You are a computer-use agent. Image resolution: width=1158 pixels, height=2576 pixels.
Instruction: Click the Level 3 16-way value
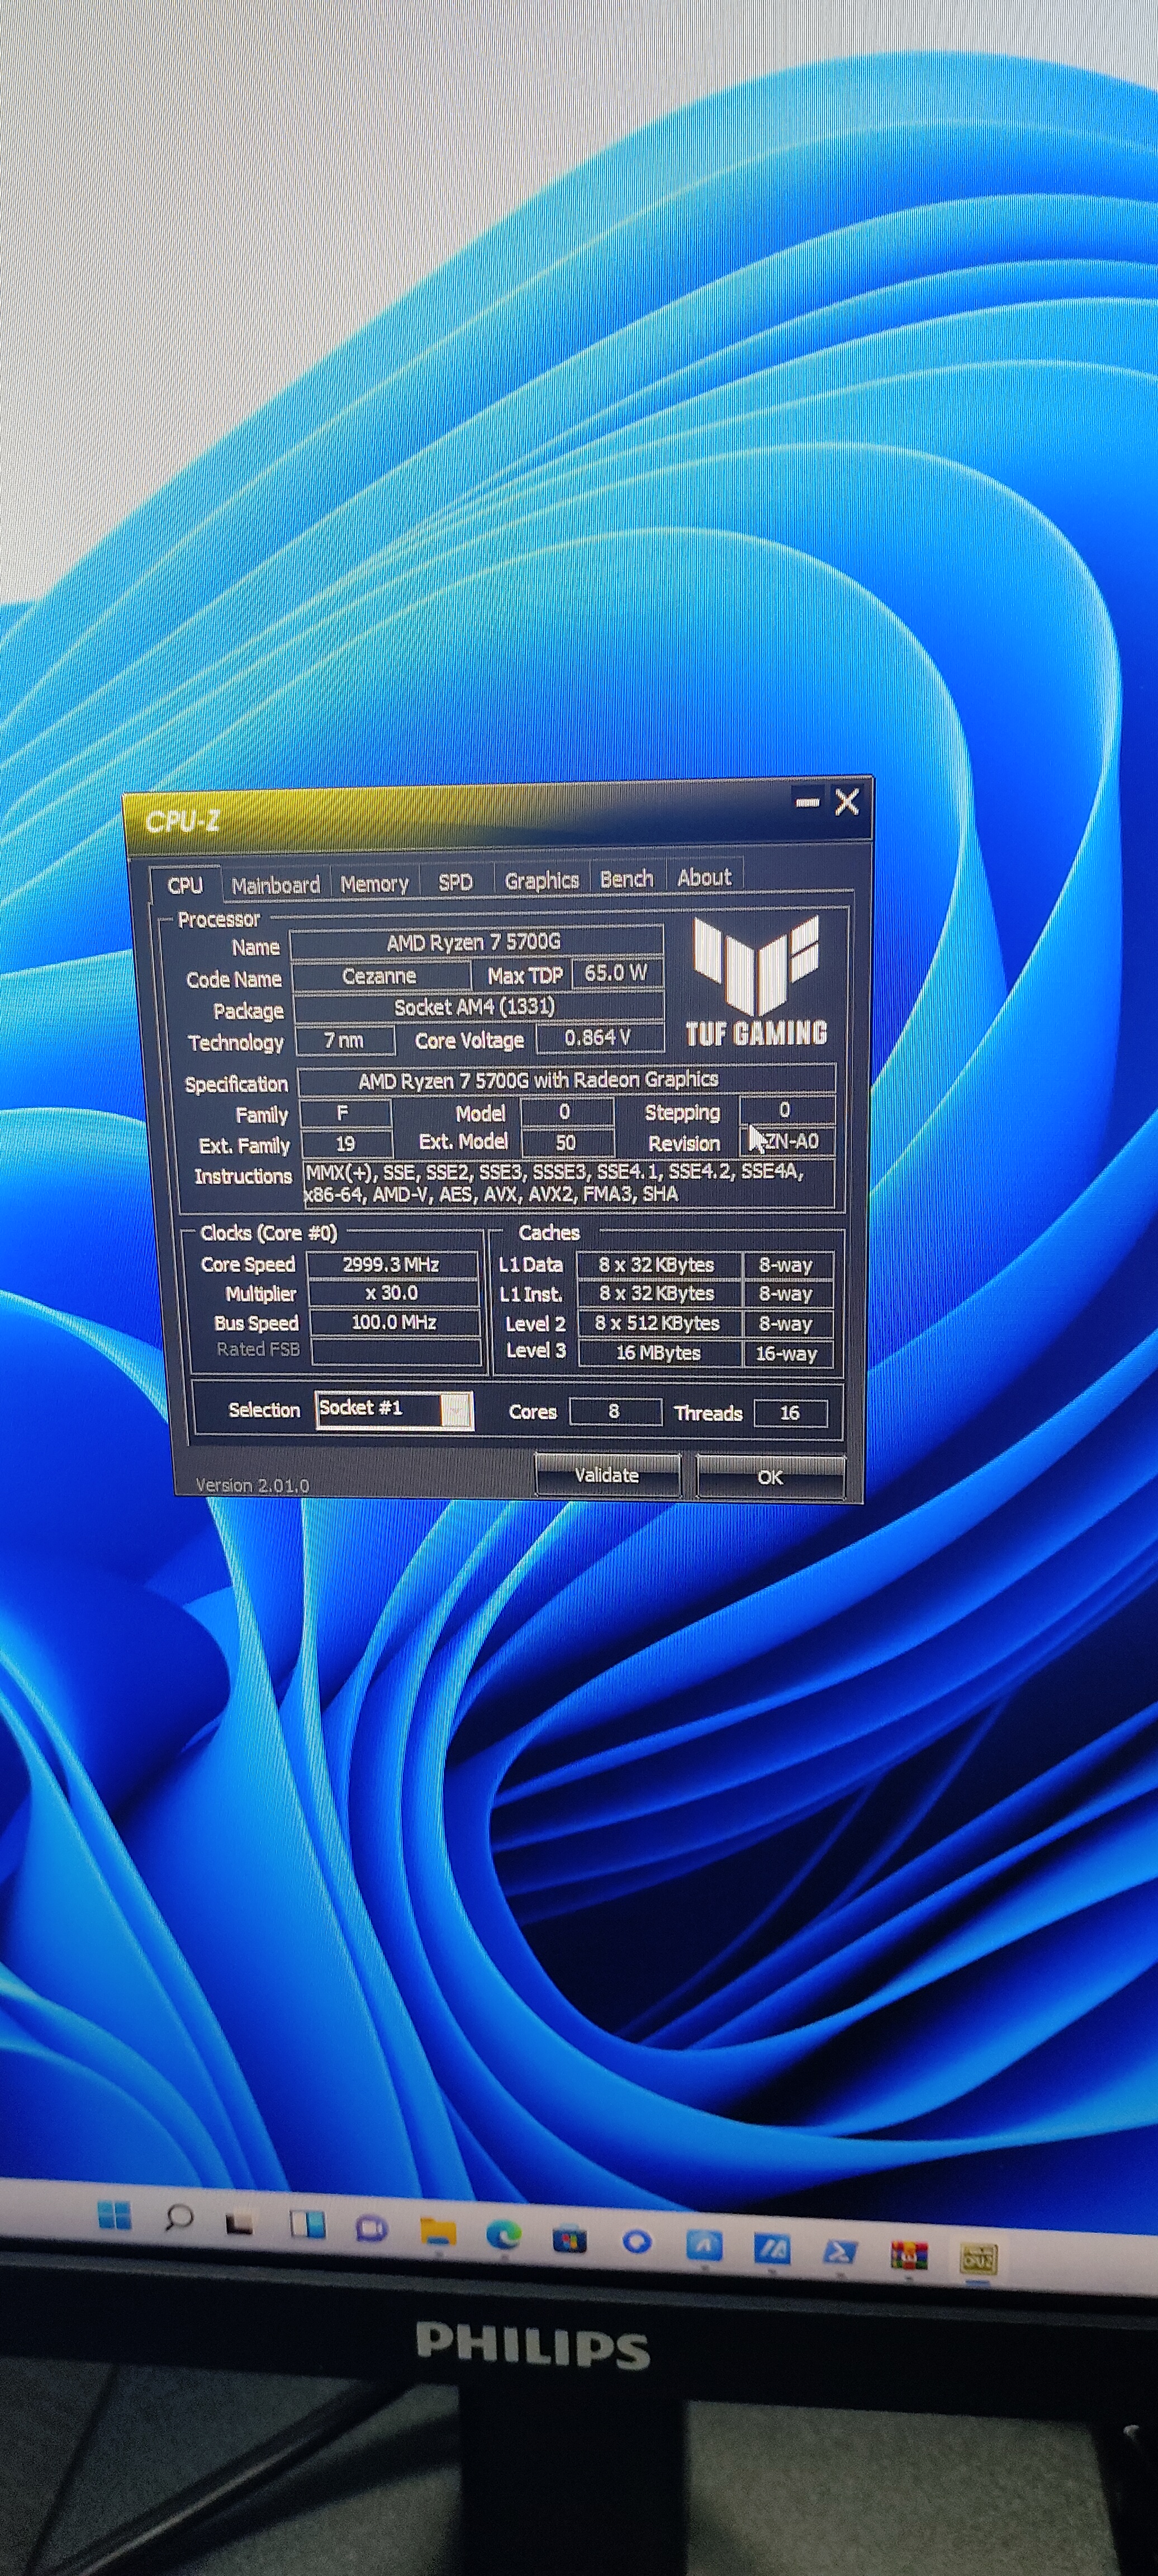[788, 1354]
